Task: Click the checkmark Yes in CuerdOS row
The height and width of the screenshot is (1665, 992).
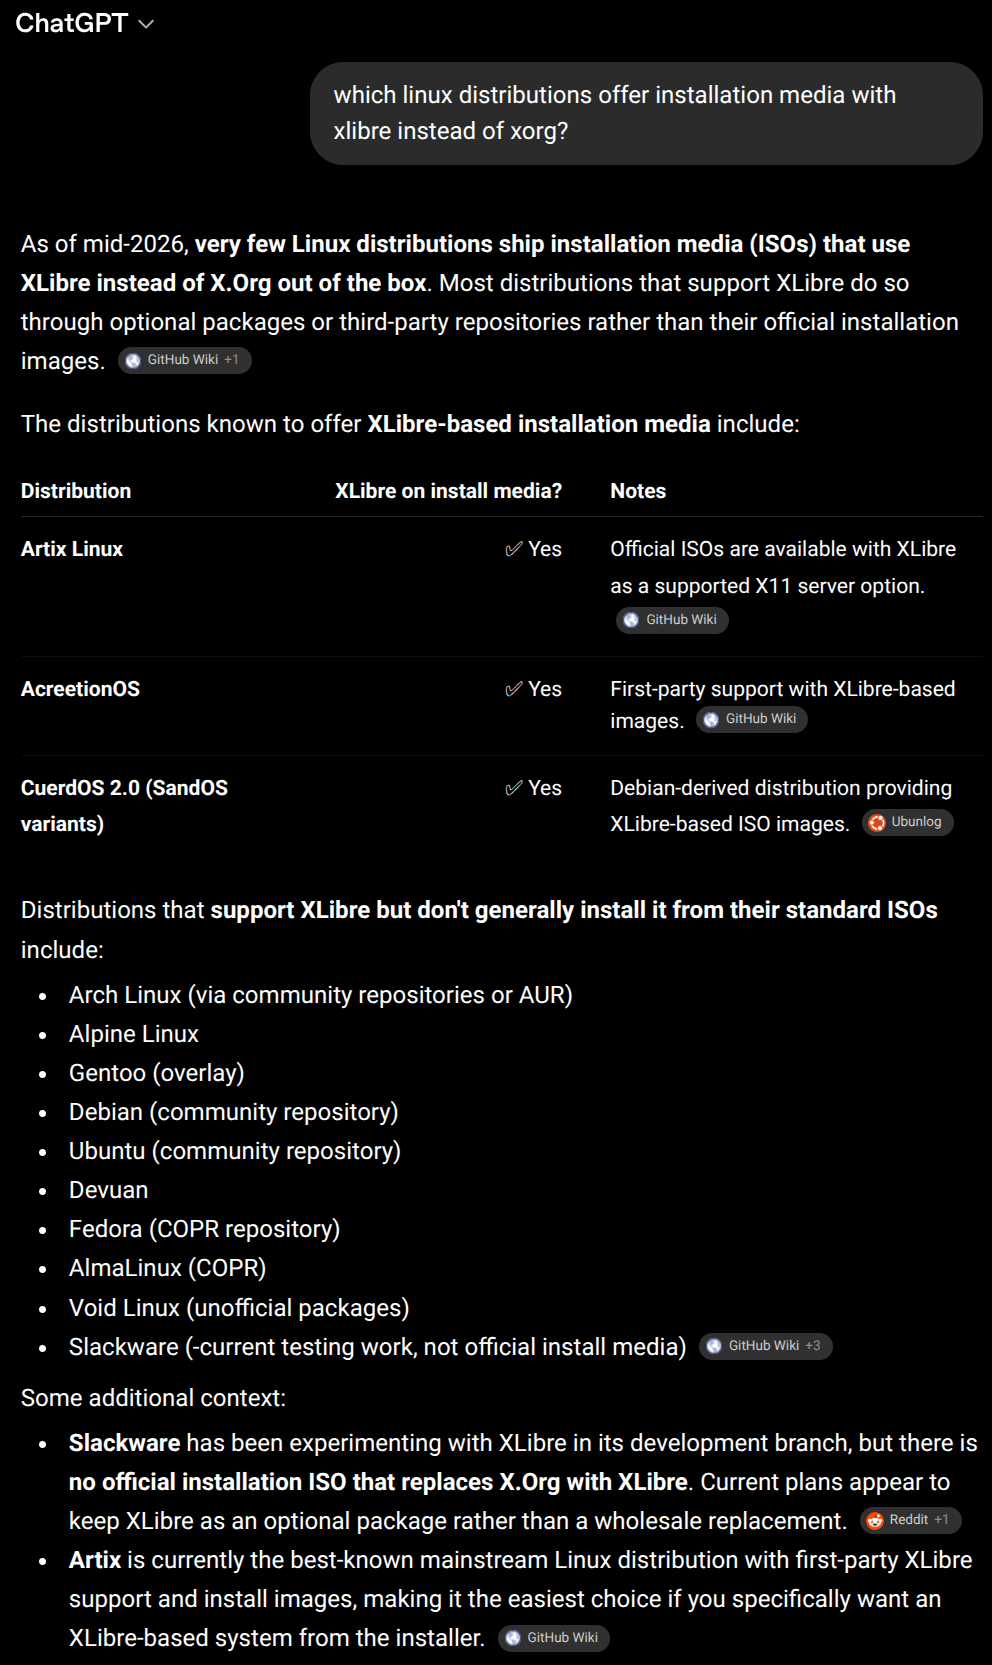Action: pyautogui.click(x=533, y=788)
